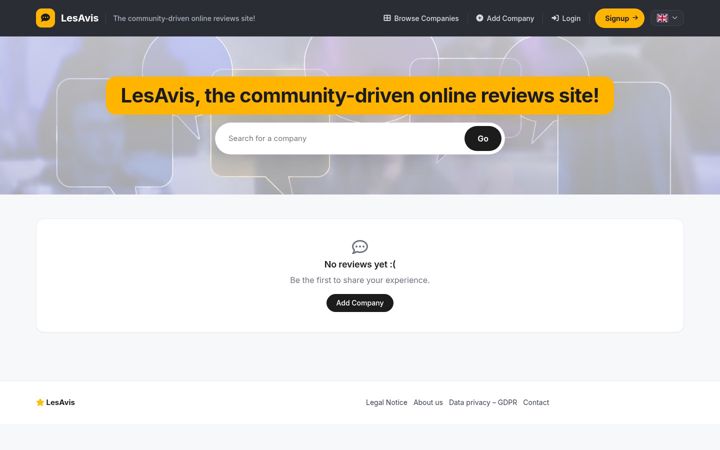Click the LesAvis yellow chat logo icon

(45, 18)
